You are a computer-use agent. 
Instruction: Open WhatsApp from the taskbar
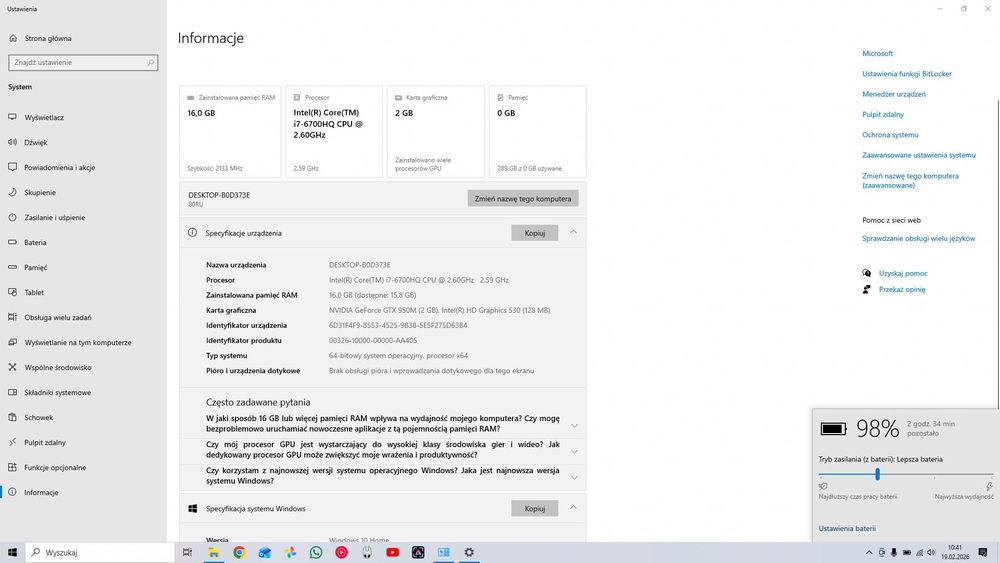316,552
